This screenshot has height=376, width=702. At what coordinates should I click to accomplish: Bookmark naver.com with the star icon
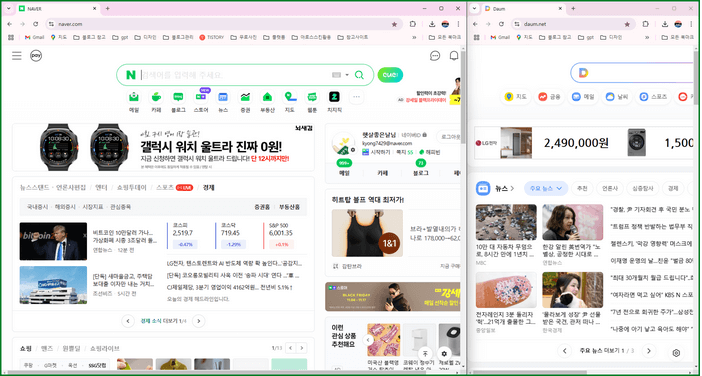pos(394,24)
